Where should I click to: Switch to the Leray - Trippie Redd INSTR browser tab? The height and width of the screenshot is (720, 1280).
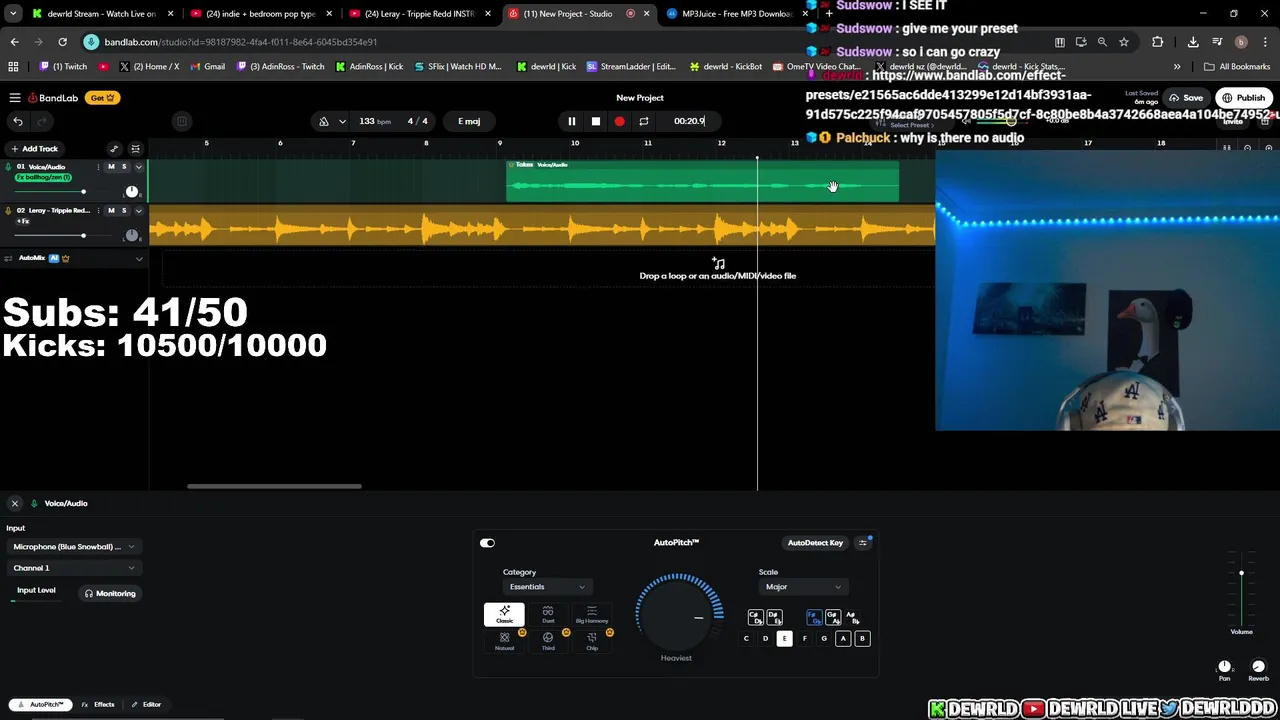click(x=418, y=14)
